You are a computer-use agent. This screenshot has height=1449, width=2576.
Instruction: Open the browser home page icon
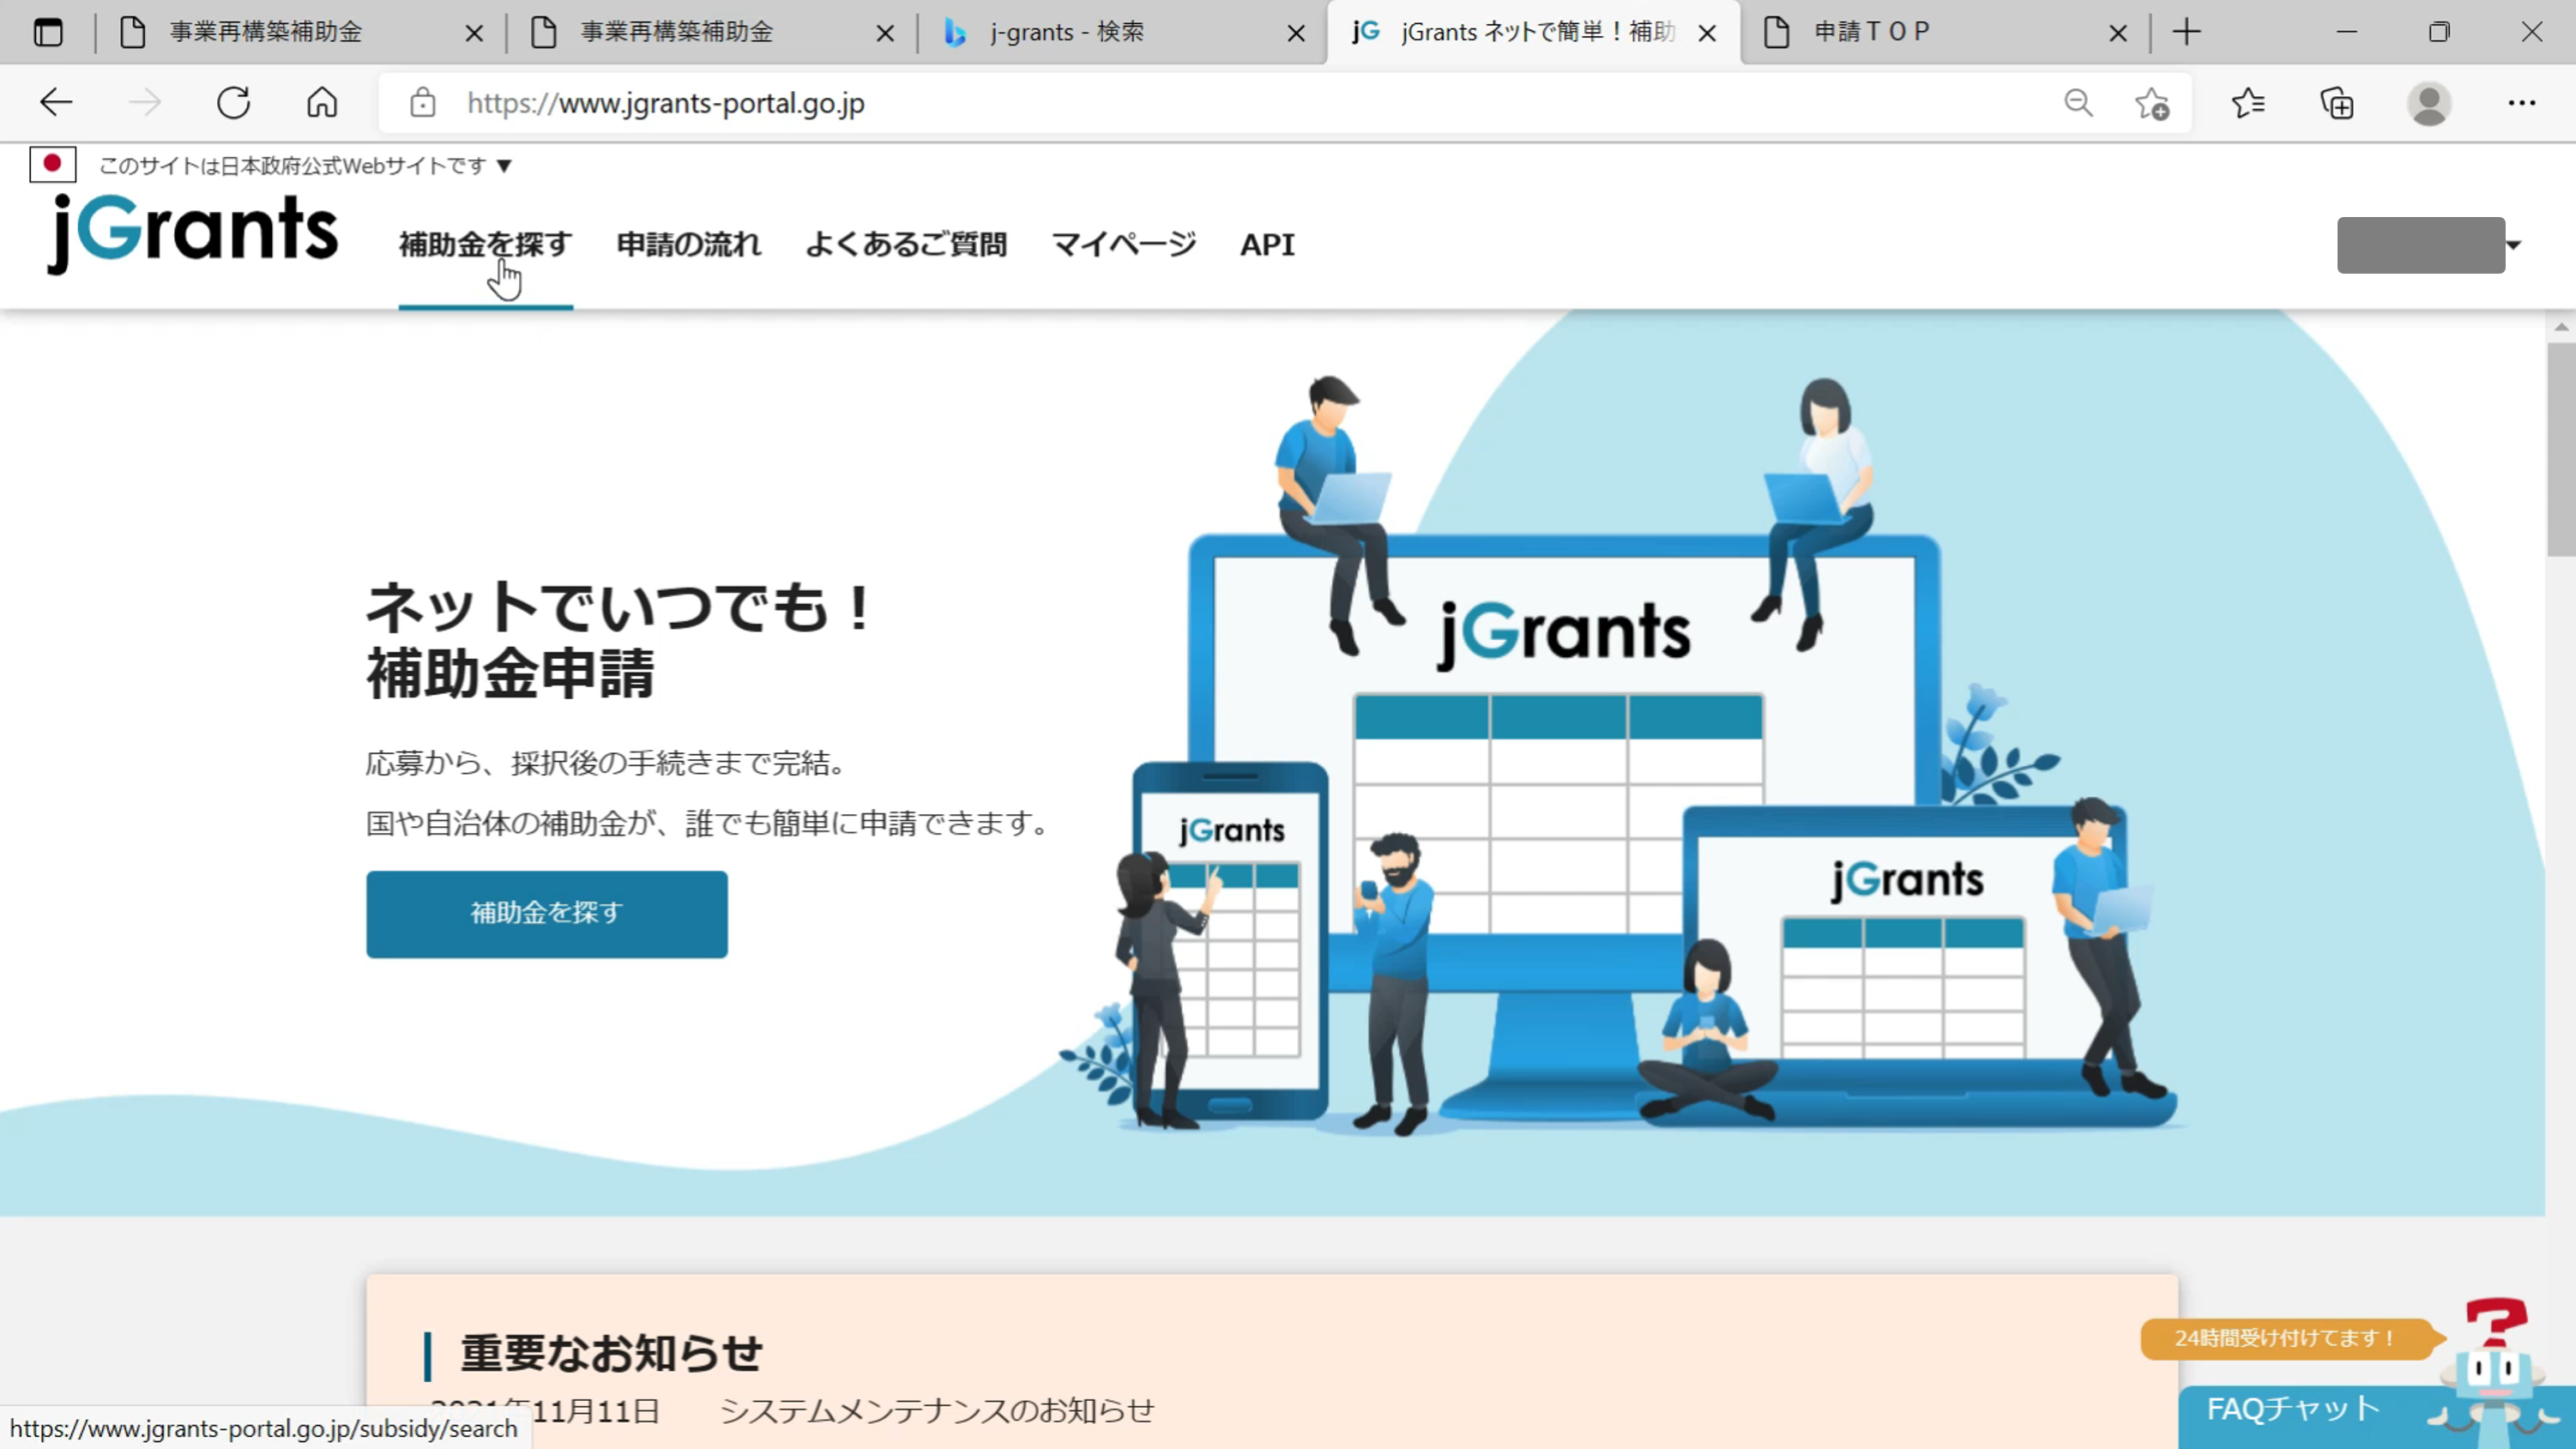(x=321, y=102)
